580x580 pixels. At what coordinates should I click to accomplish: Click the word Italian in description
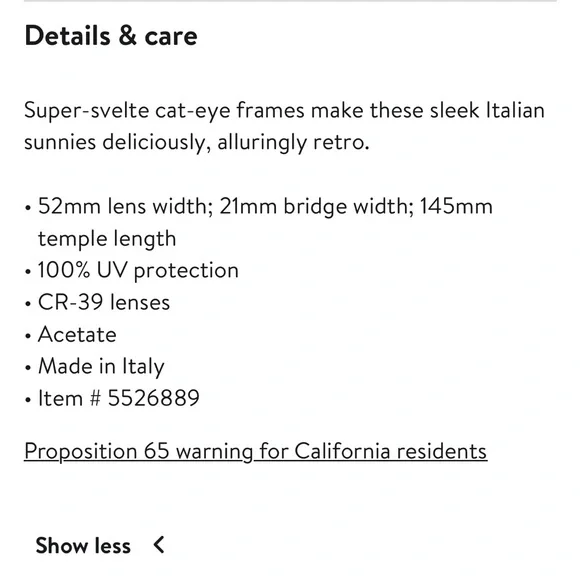(x=515, y=110)
